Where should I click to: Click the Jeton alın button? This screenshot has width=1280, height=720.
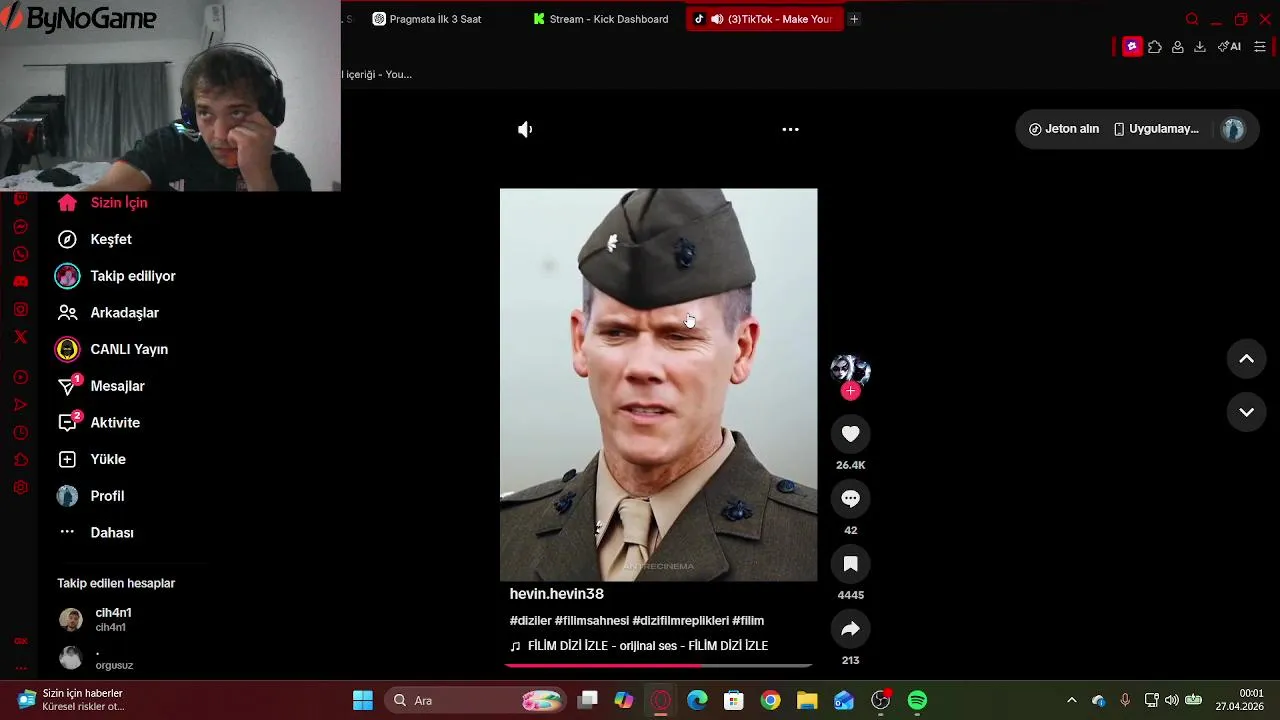[x=1064, y=129]
